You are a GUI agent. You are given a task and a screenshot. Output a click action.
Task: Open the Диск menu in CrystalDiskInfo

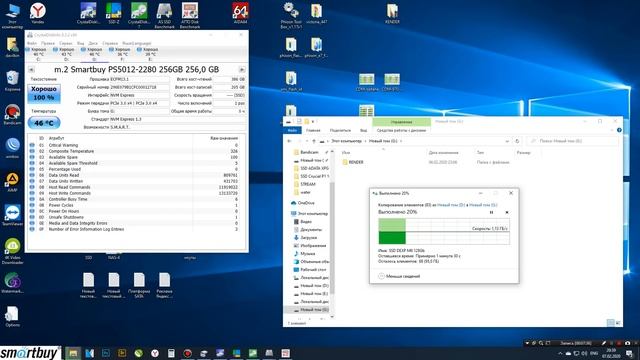93,43
